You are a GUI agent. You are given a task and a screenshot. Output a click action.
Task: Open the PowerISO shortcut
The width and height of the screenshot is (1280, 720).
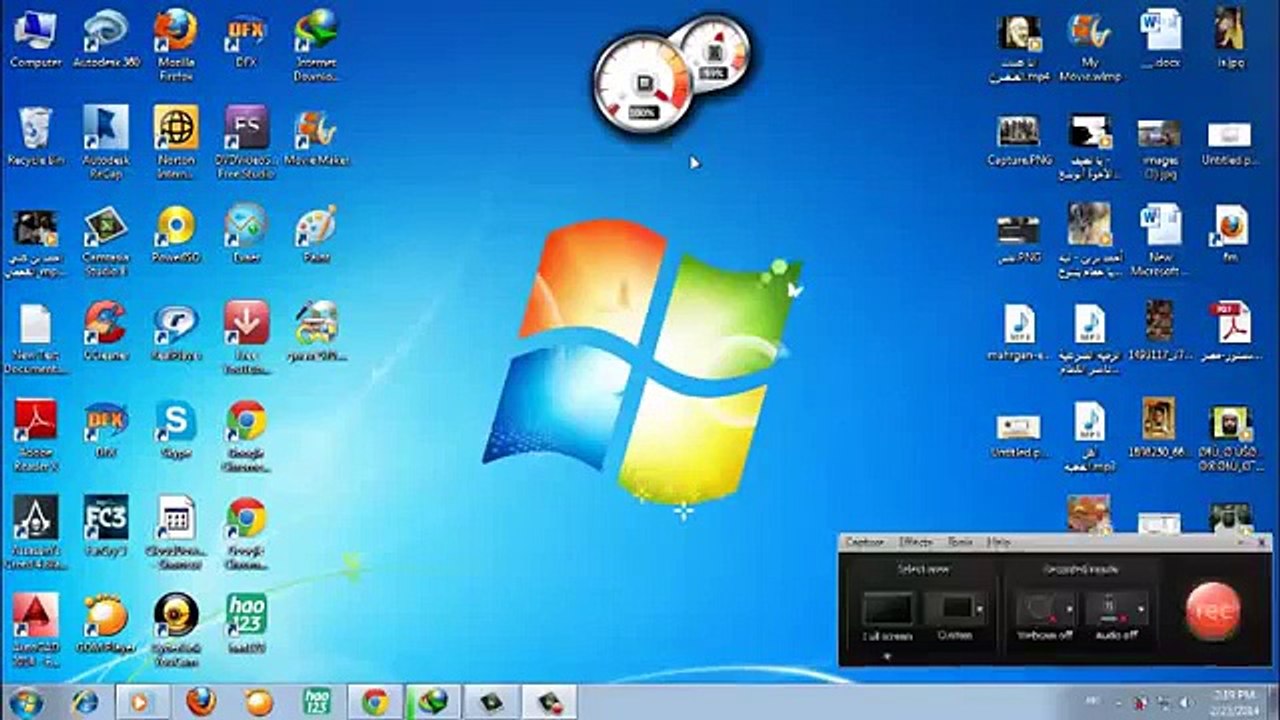[x=176, y=233]
